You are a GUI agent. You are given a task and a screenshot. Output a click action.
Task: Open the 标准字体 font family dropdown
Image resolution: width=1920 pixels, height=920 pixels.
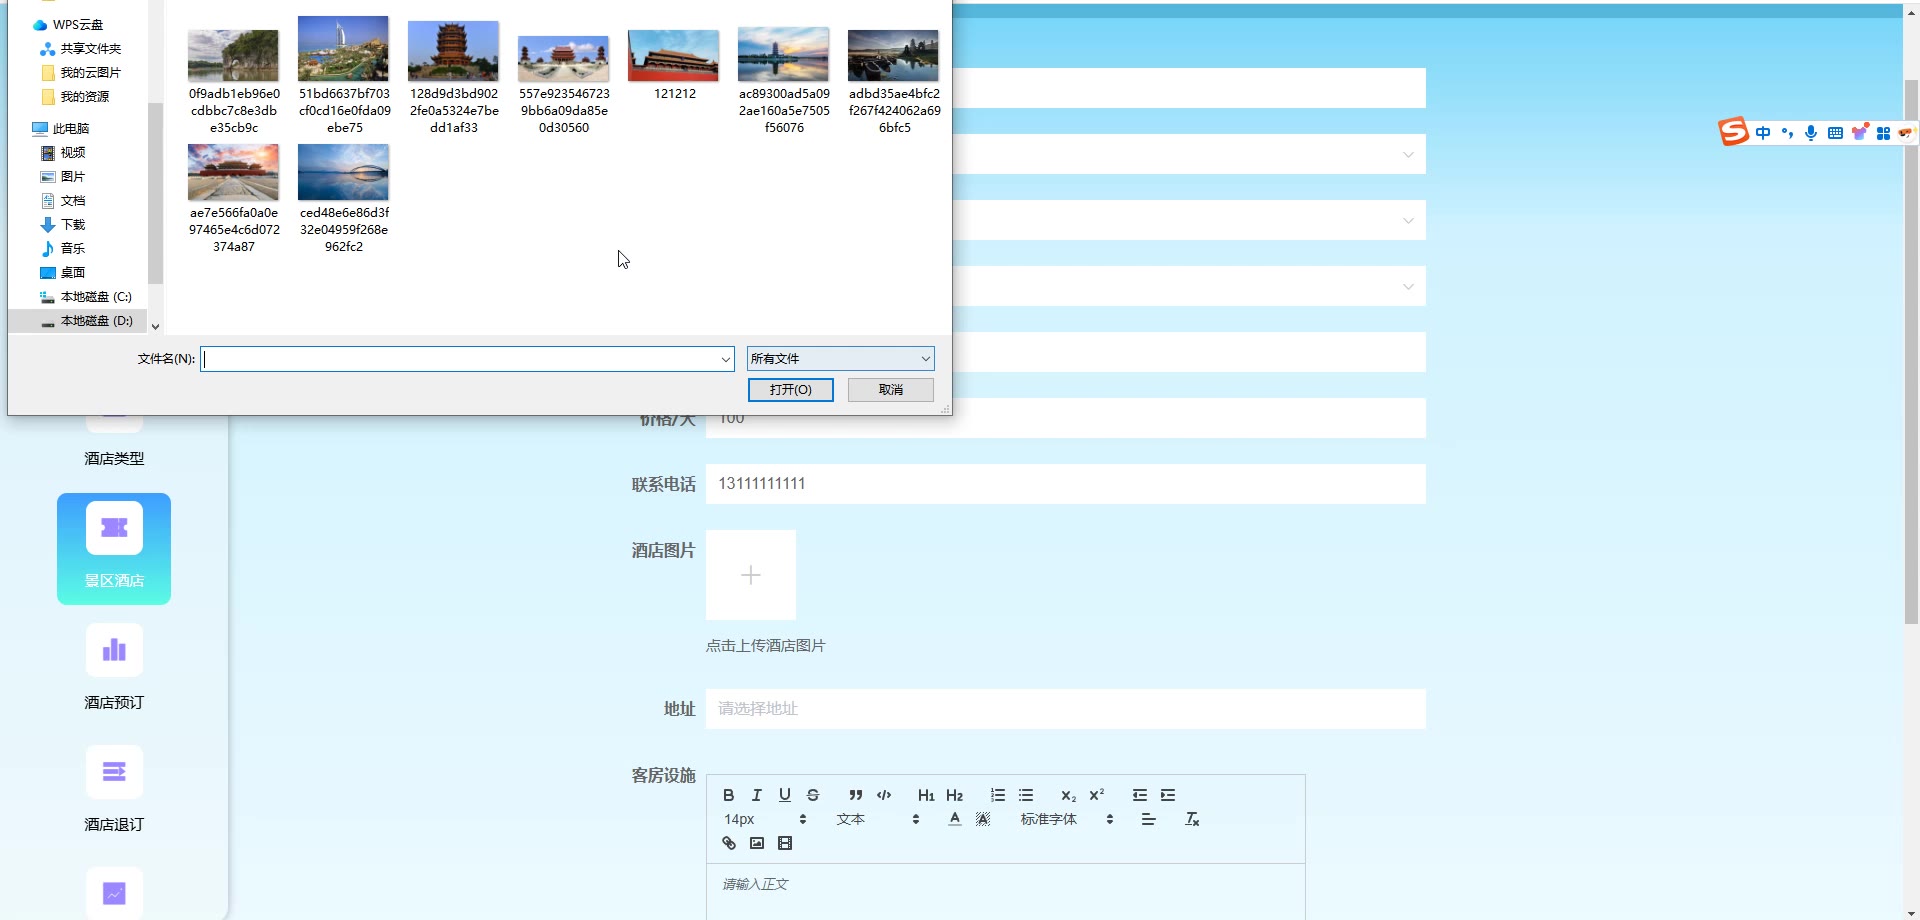coord(1067,819)
